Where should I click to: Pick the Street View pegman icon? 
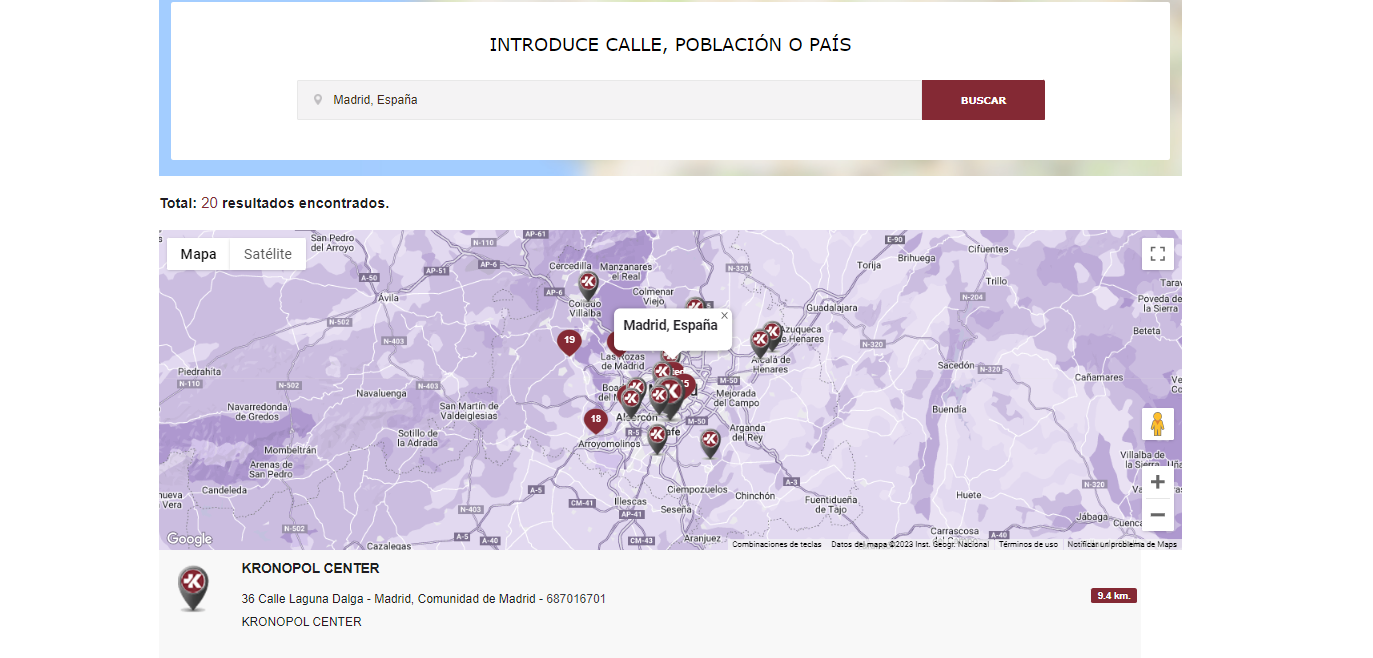1158,424
